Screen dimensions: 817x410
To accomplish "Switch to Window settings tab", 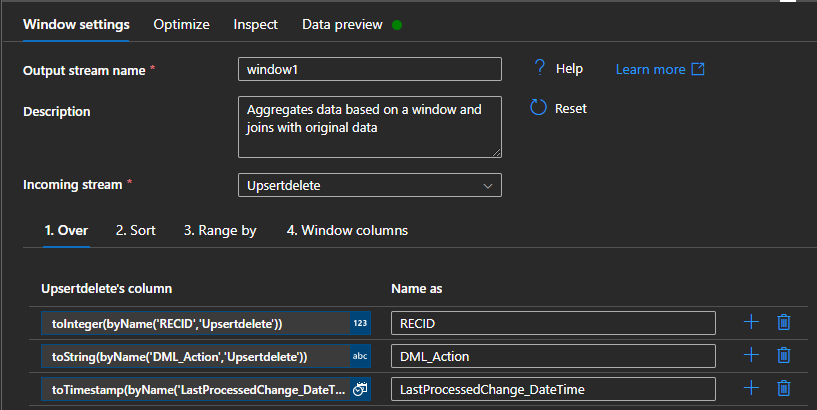I will pos(76,24).
